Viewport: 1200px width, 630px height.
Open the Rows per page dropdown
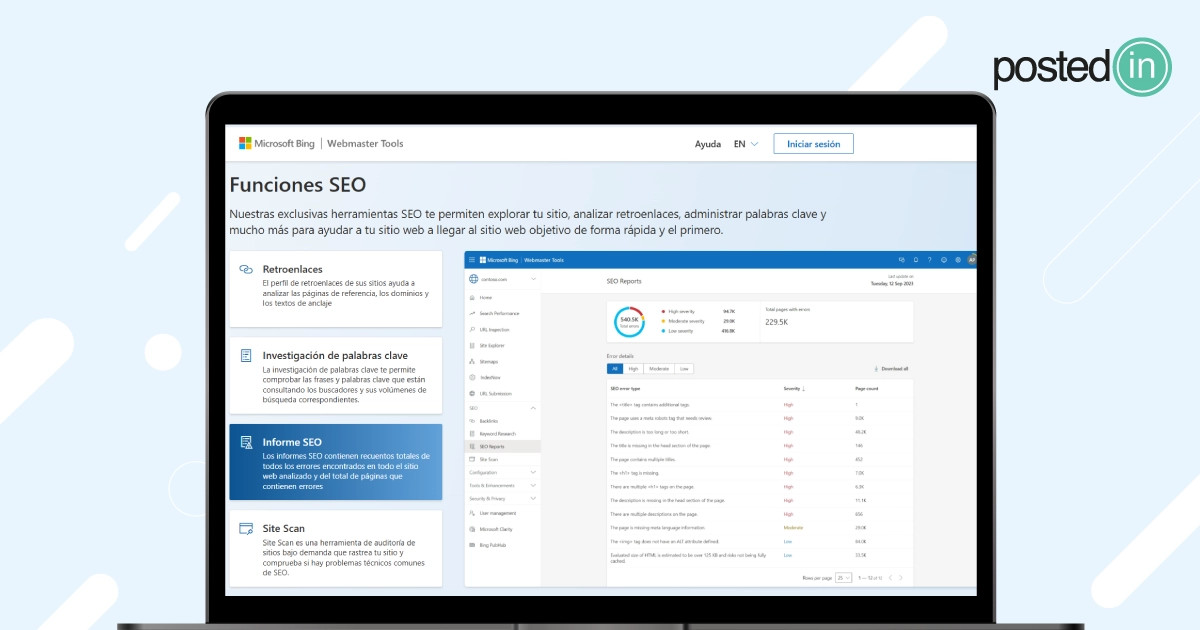[x=843, y=578]
